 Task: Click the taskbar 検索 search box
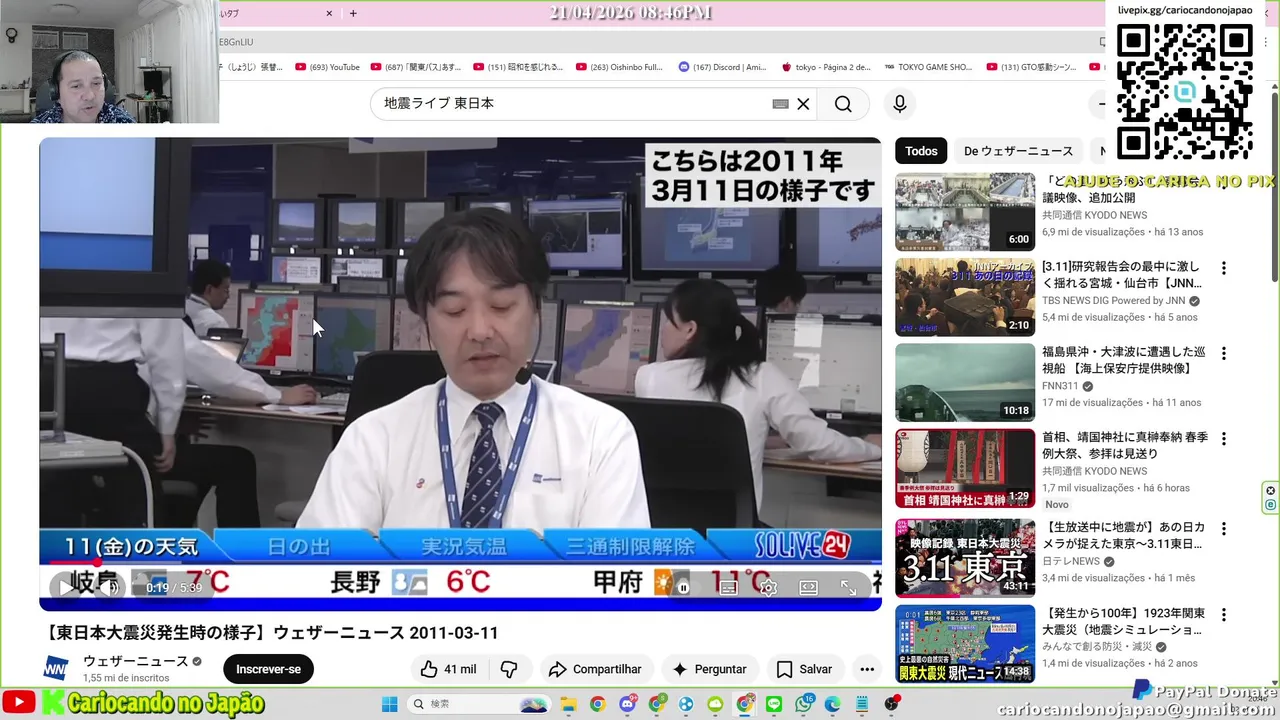point(479,704)
